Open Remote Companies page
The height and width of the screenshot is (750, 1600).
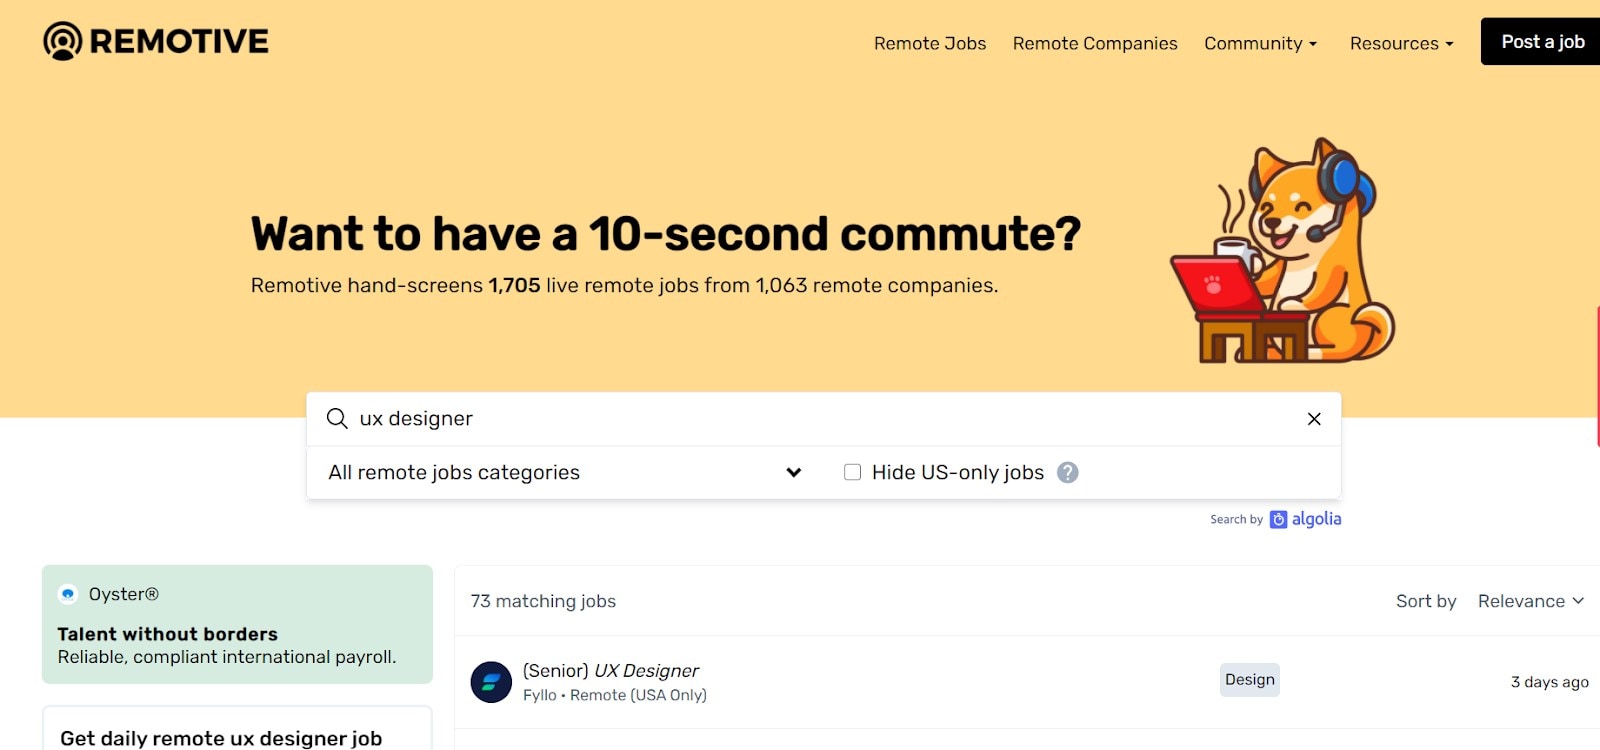point(1095,43)
